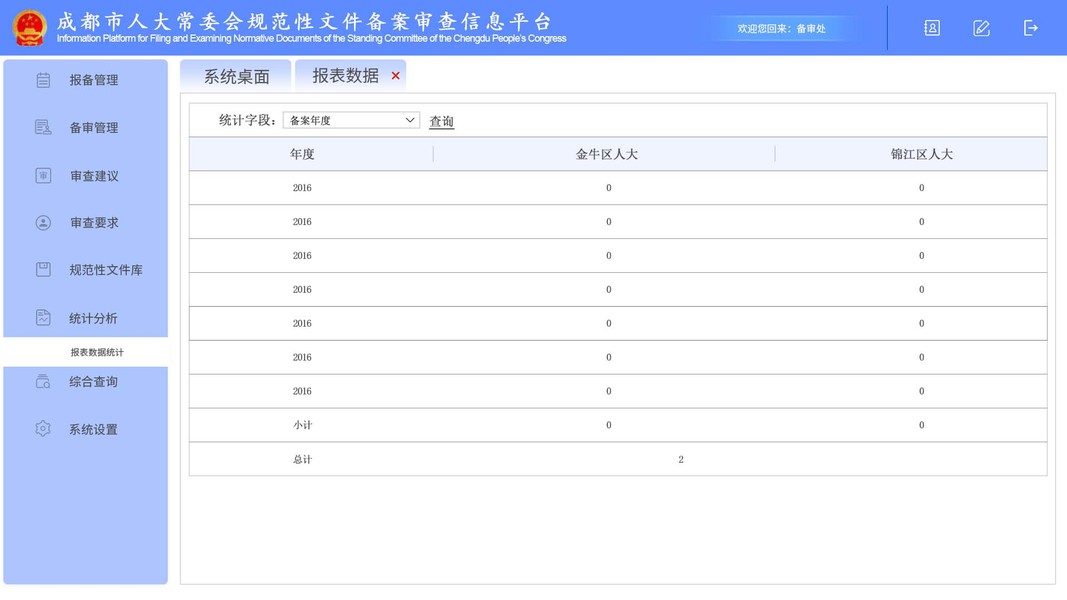Click the platform title 成都市人大常委会
1067x600 pixels.
(x=303, y=21)
